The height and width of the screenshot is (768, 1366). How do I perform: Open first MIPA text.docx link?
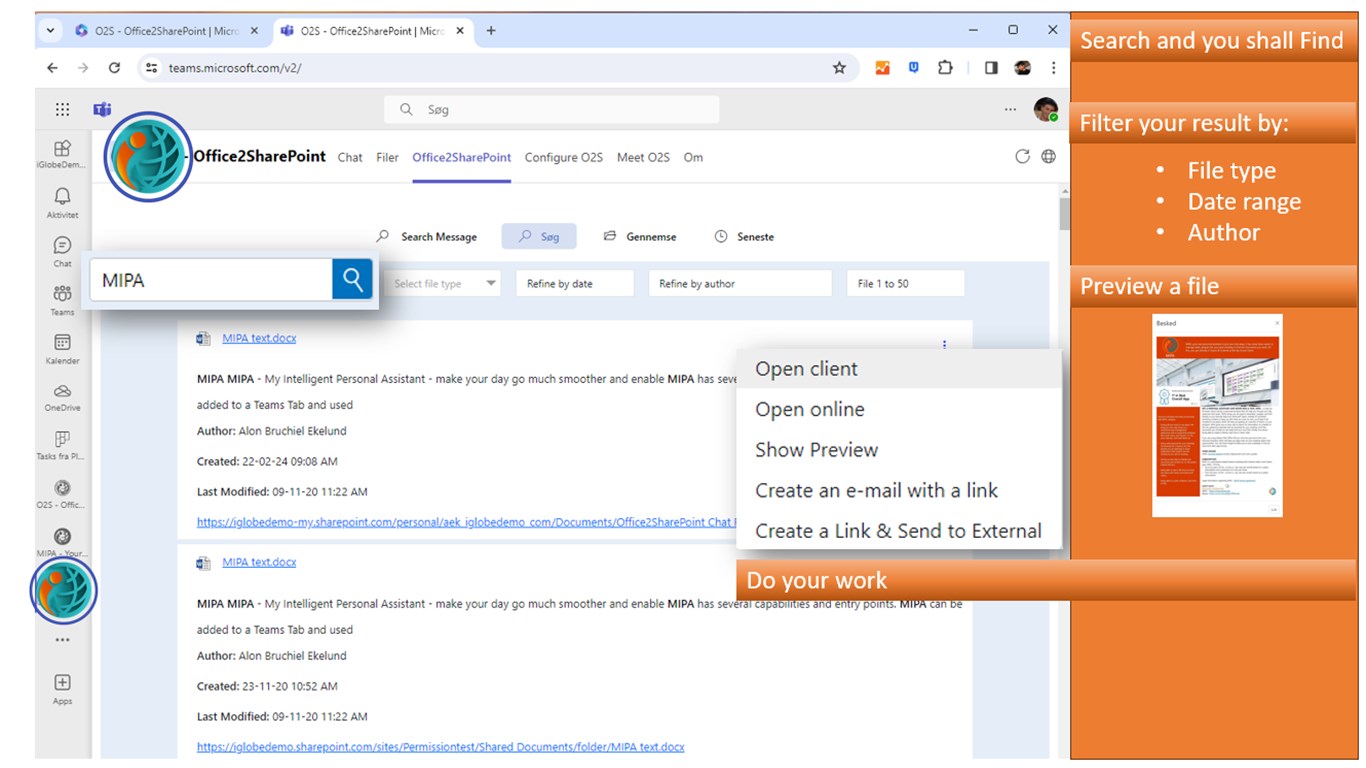click(259, 338)
